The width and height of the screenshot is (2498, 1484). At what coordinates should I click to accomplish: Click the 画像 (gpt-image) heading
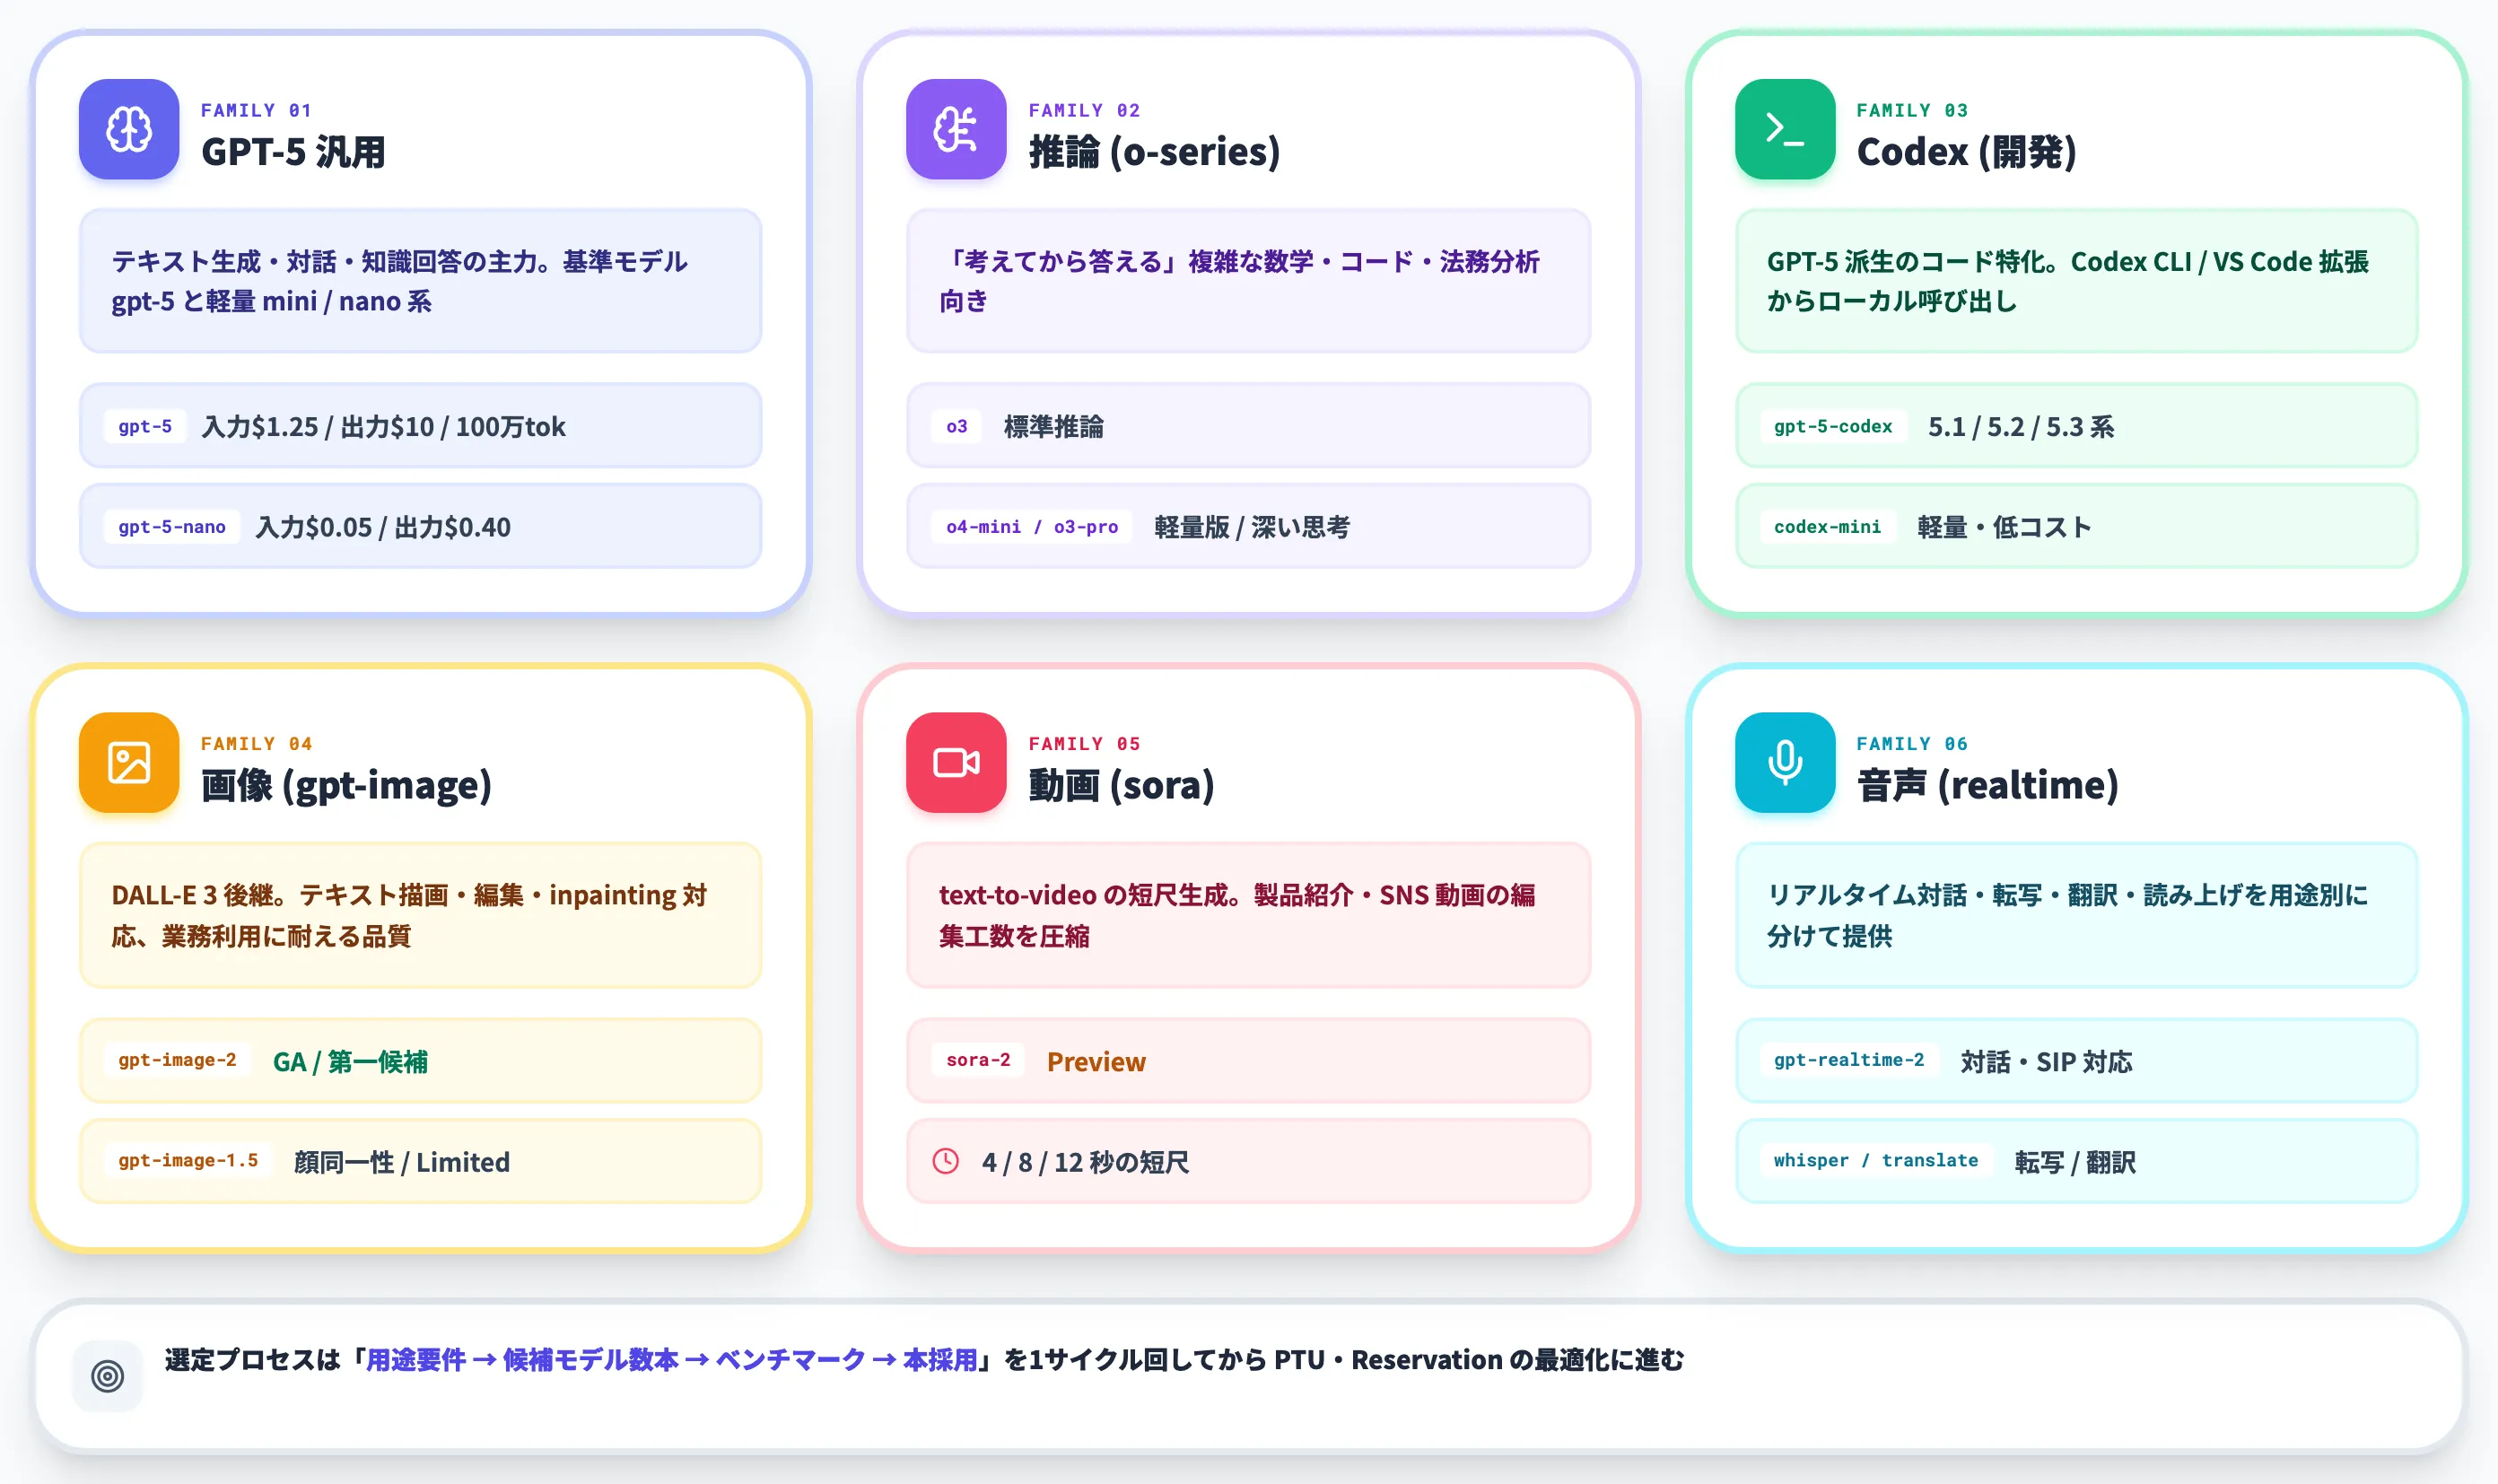coord(346,785)
